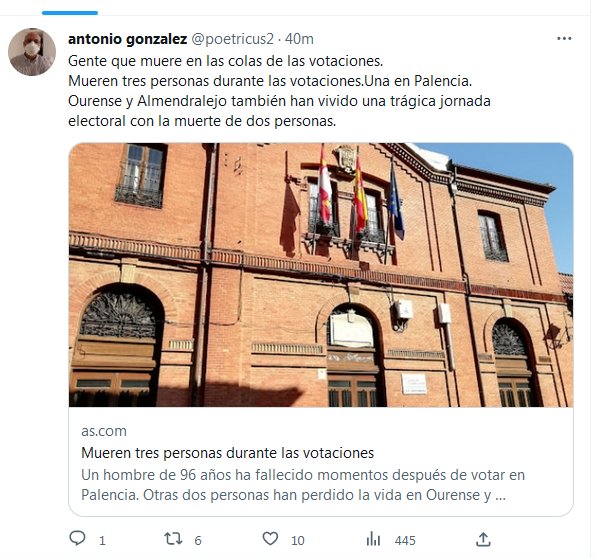Open the @poetricus2 handle link
Screen dimensions: 596x558
coord(232,39)
